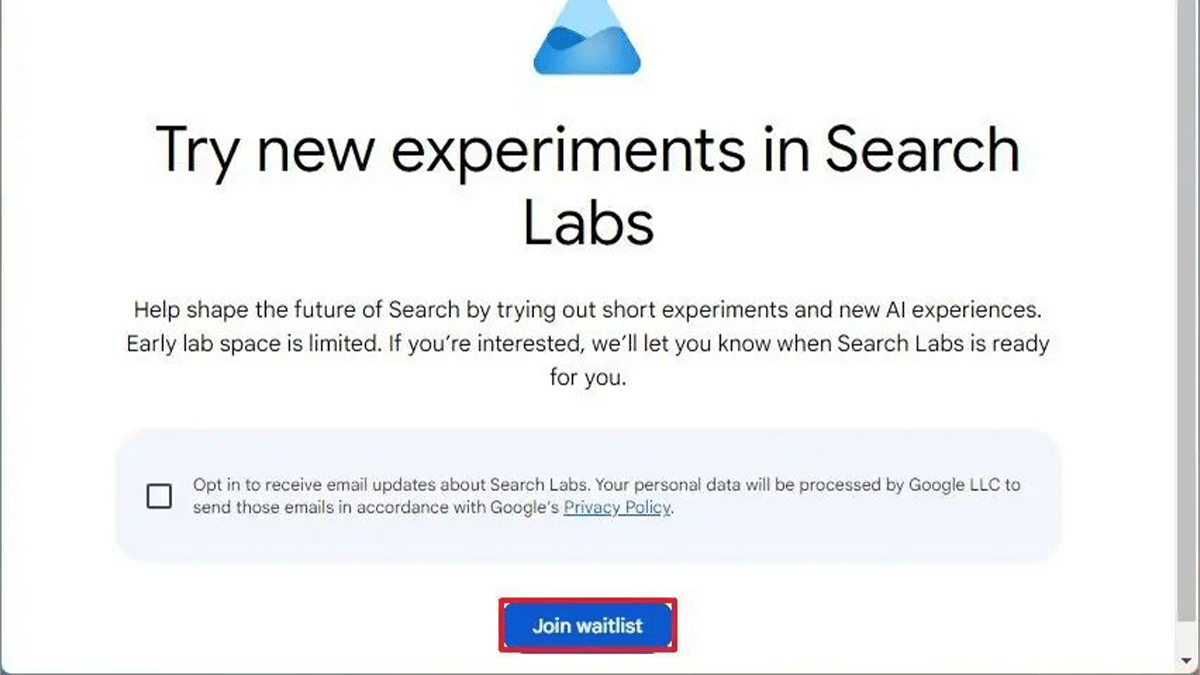Screen dimensions: 1200x675
Task: Click the "for you." line of the description
Action: (587, 378)
